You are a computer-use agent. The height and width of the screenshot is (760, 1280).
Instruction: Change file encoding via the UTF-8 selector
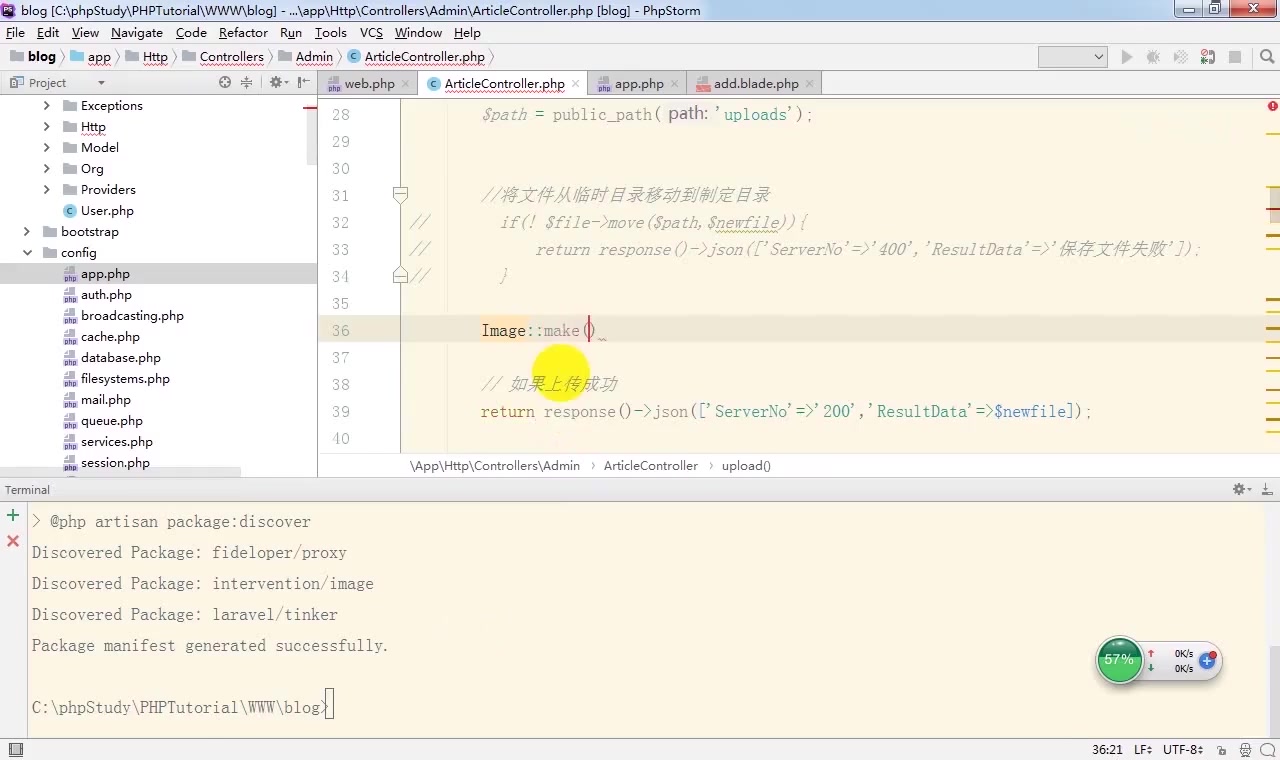click(1182, 749)
